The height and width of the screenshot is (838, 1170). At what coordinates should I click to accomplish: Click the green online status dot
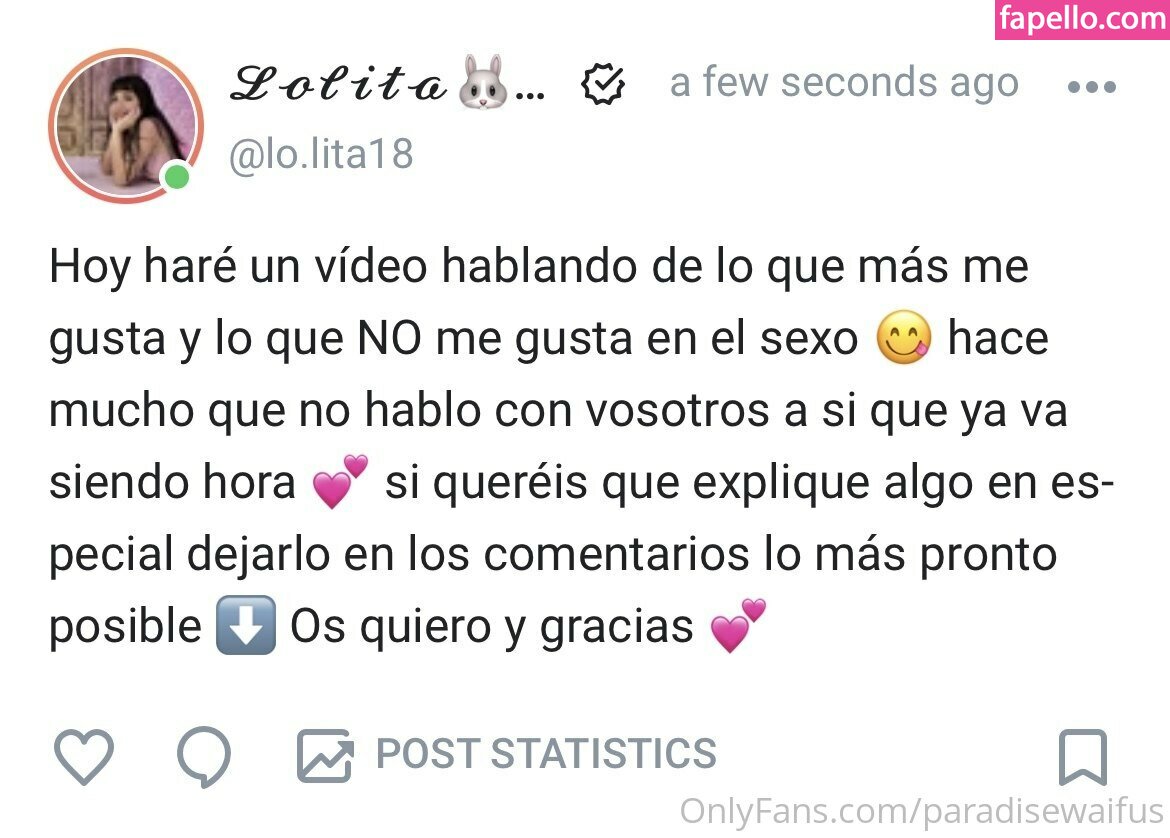(177, 178)
